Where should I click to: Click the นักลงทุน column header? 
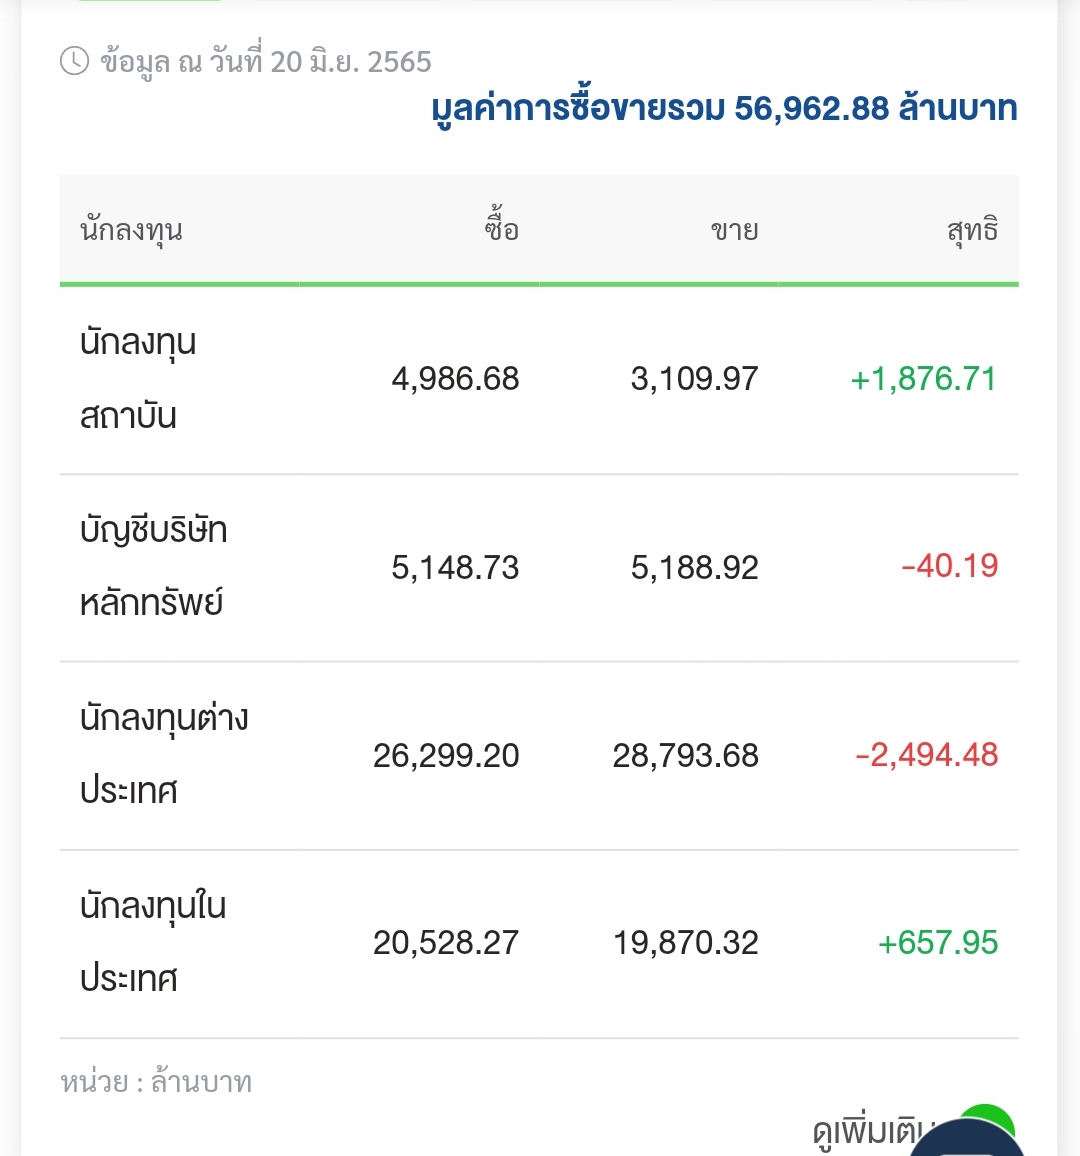[x=131, y=231]
